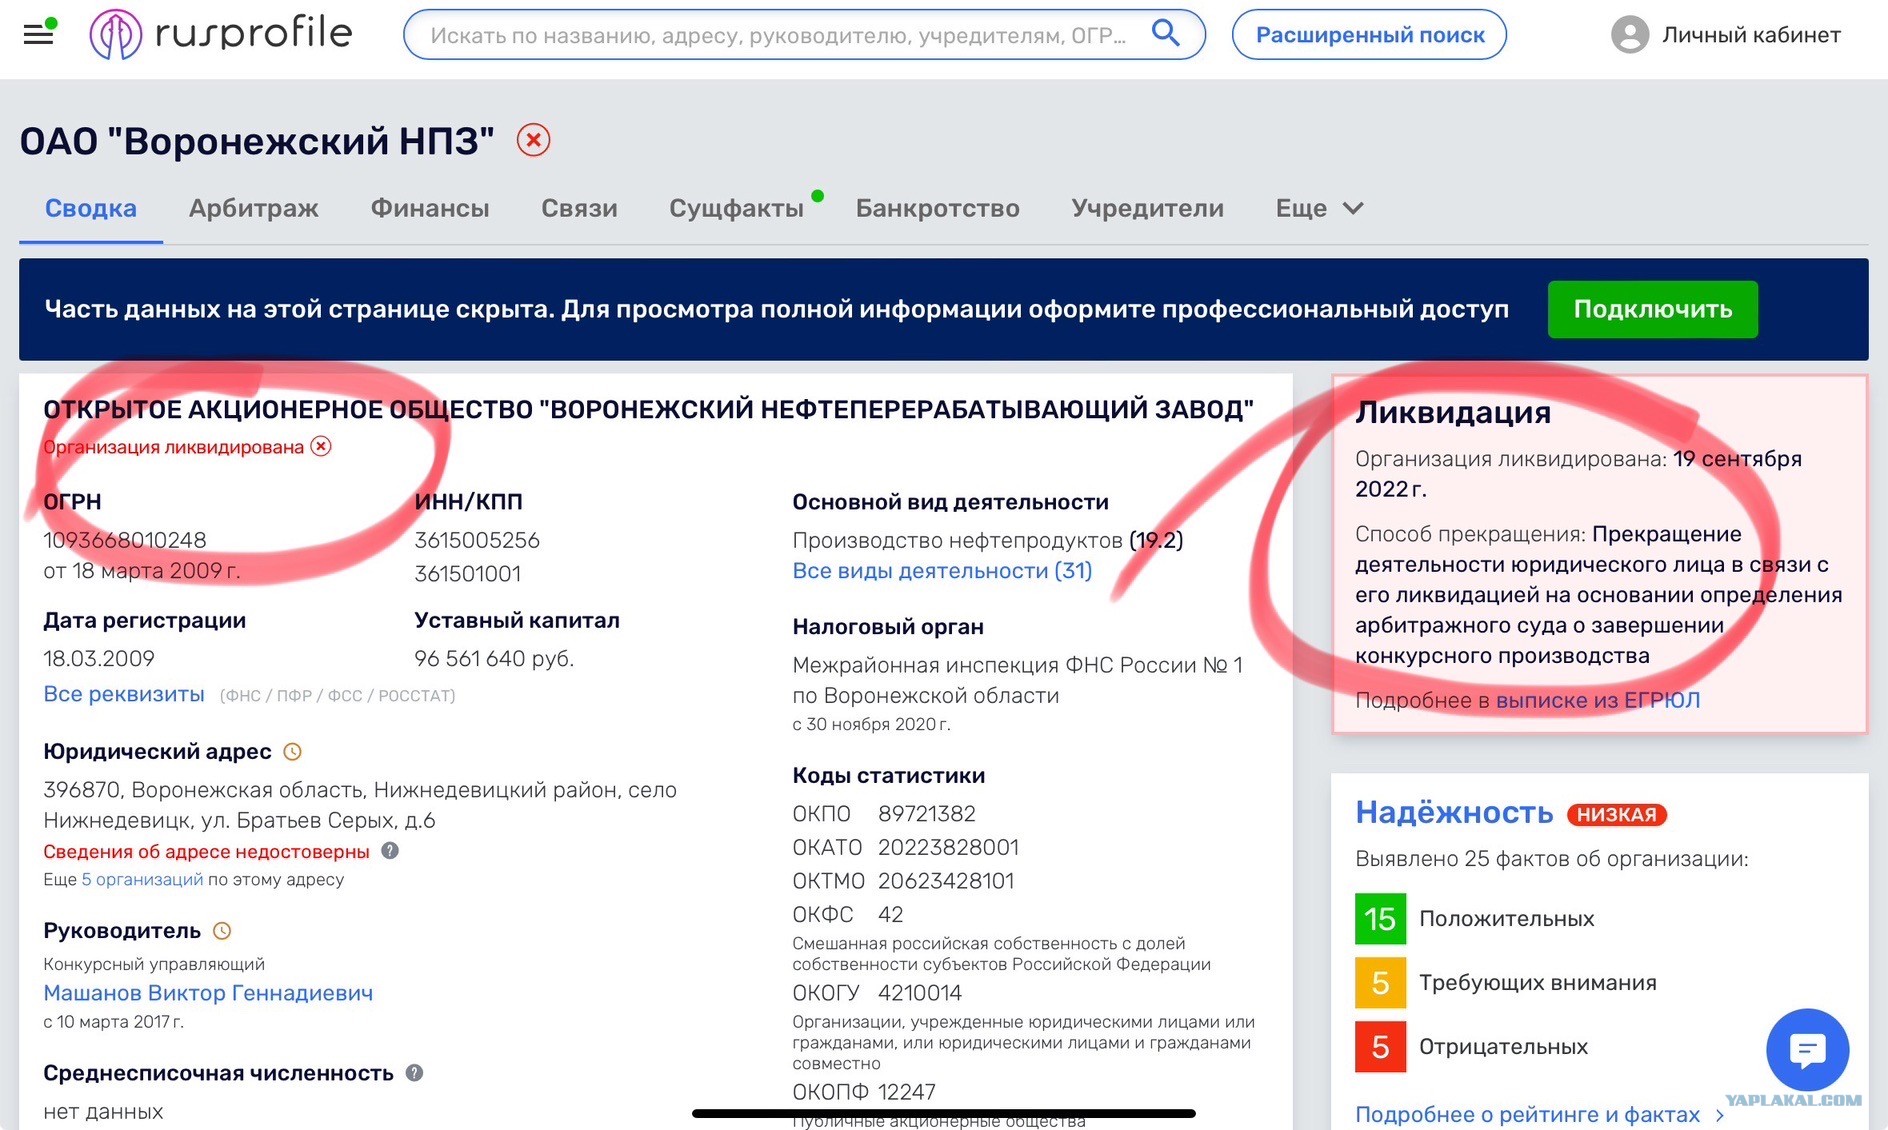Open the Связи tab

(579, 208)
